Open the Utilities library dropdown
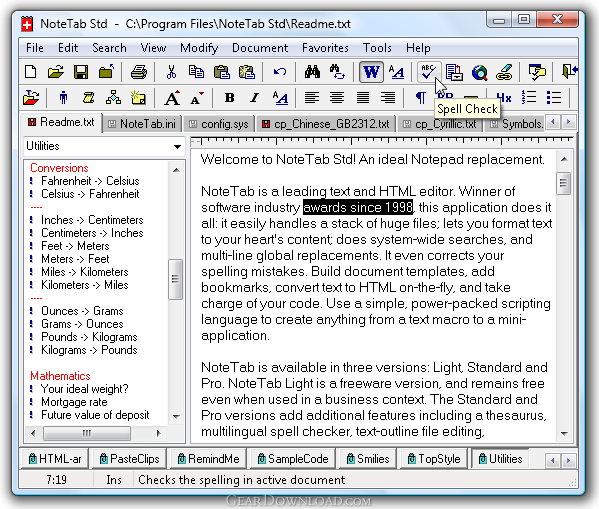 (177, 147)
